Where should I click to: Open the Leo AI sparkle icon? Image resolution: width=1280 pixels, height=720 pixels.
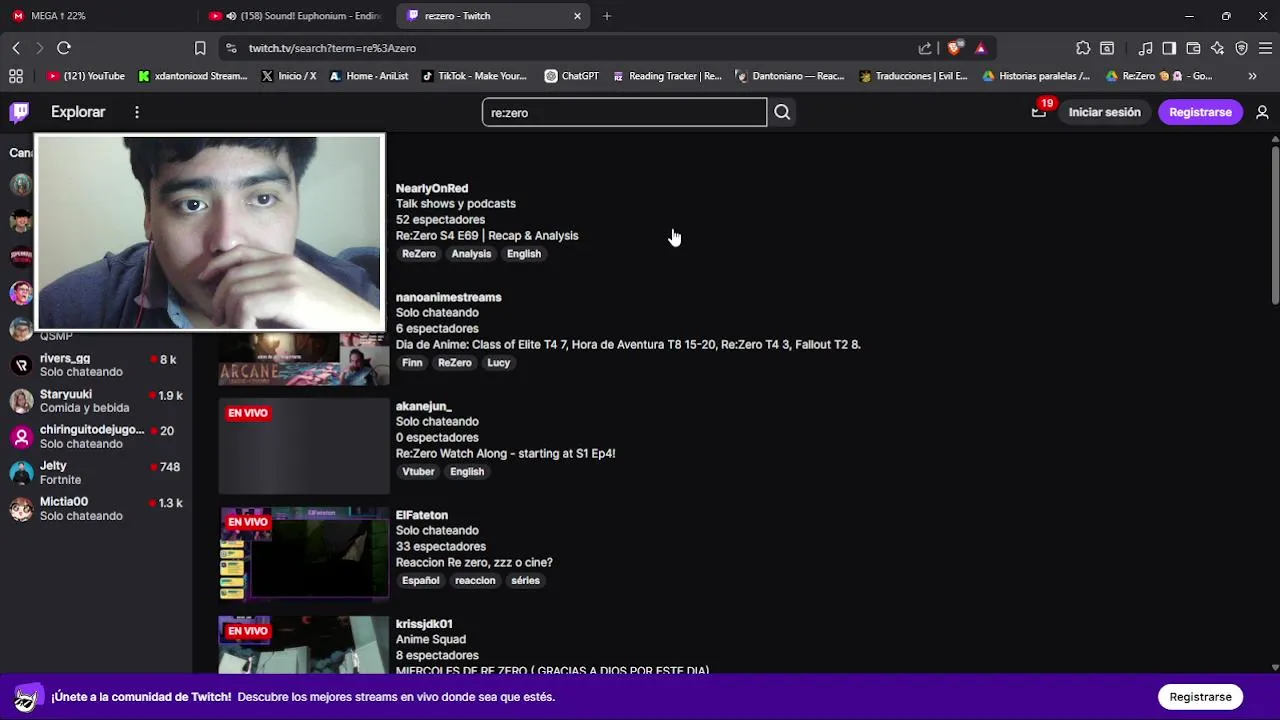pyautogui.click(x=1217, y=48)
